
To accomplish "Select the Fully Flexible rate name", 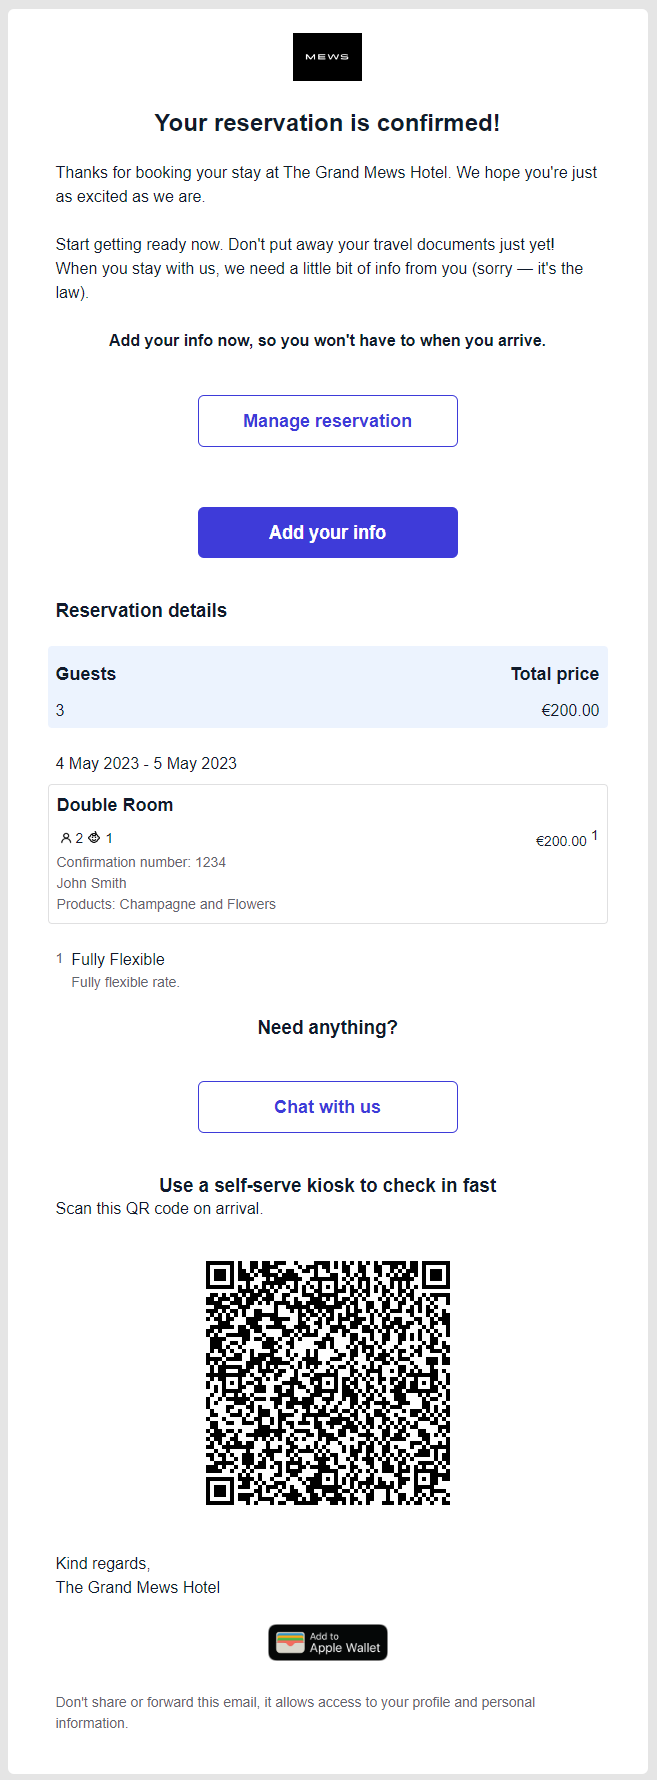I will (x=117, y=958).
